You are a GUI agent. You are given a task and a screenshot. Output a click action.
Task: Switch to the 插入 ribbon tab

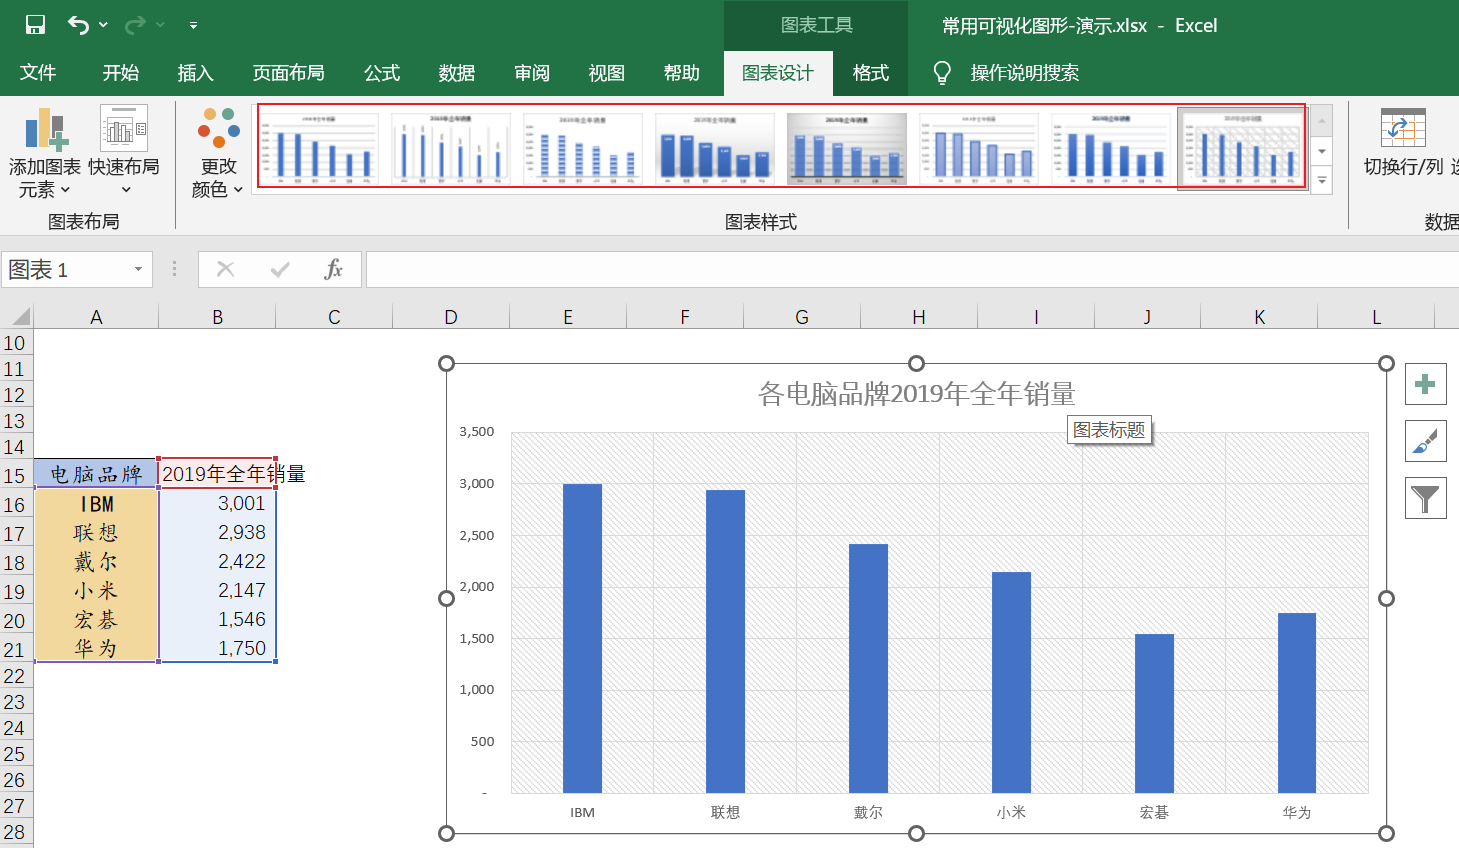pyautogui.click(x=195, y=73)
